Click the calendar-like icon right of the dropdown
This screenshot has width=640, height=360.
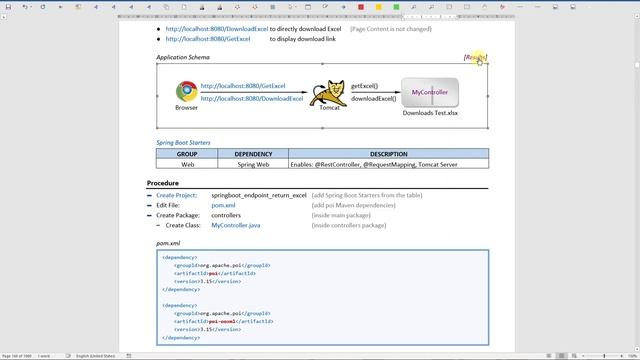click(308, 7)
